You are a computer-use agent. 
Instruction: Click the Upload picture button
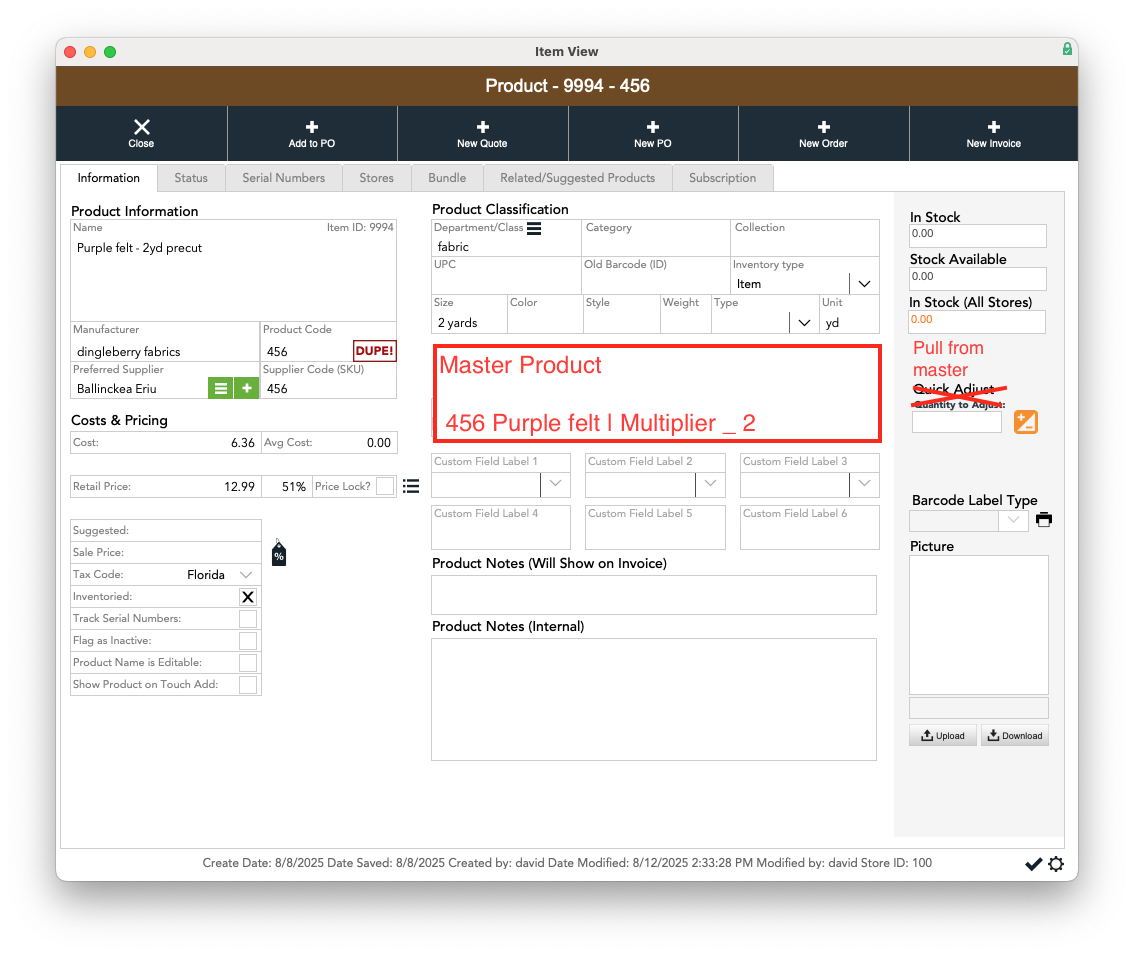coord(942,736)
